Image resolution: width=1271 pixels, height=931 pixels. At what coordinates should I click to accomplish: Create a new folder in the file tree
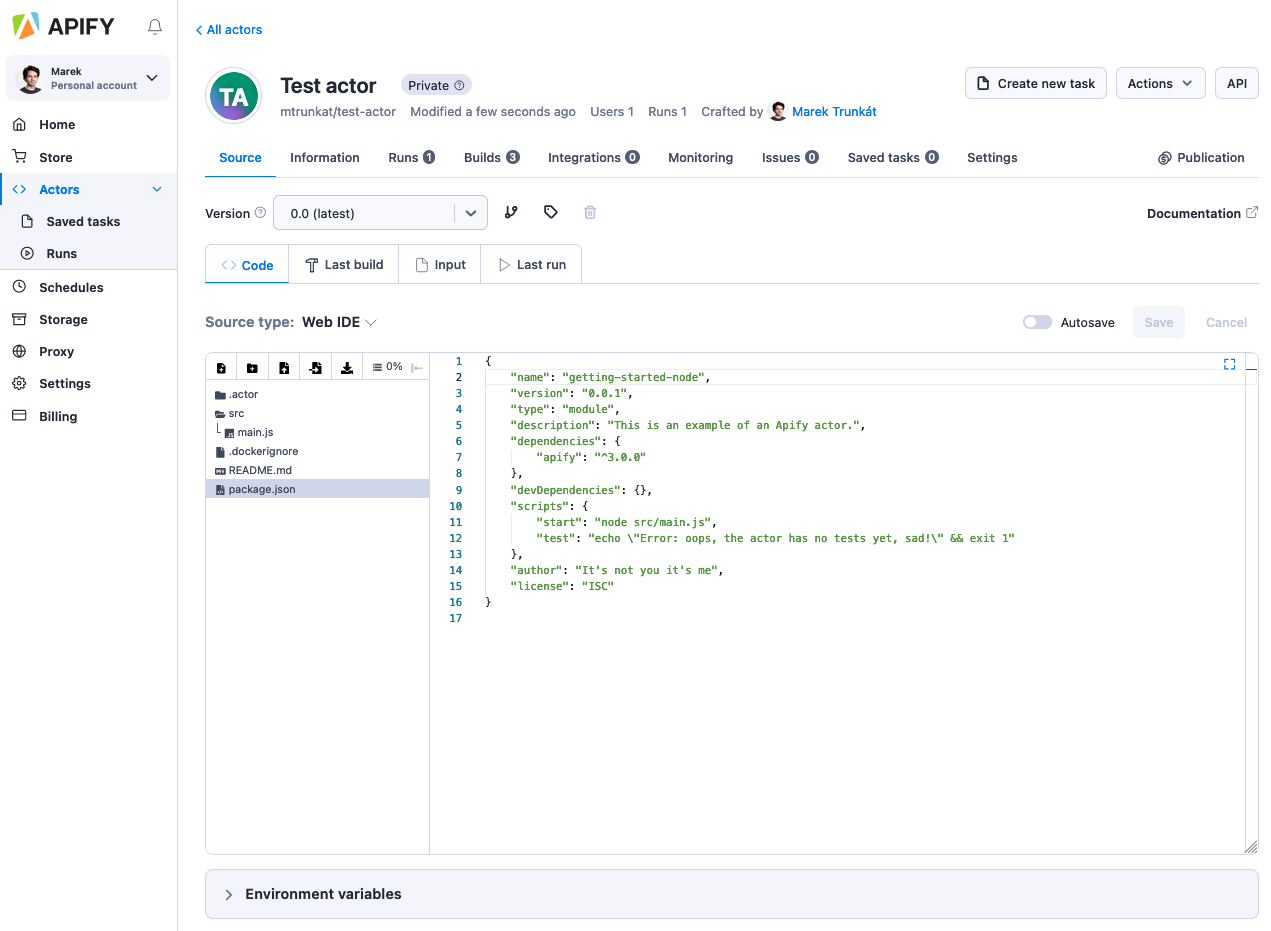click(252, 366)
